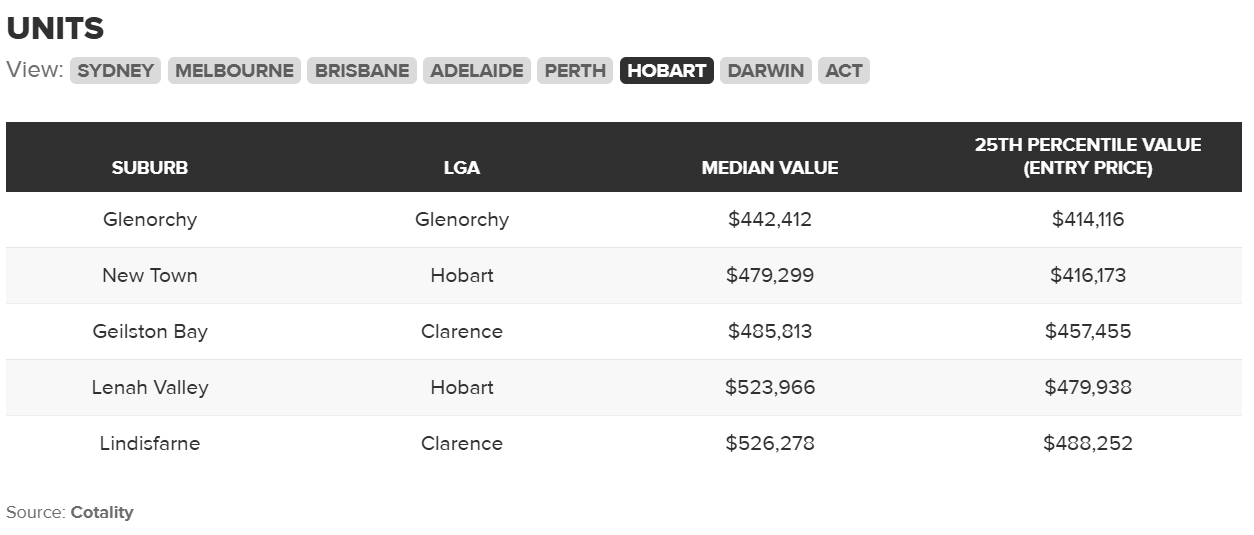
Task: View ACT unit values
Action: (844, 71)
